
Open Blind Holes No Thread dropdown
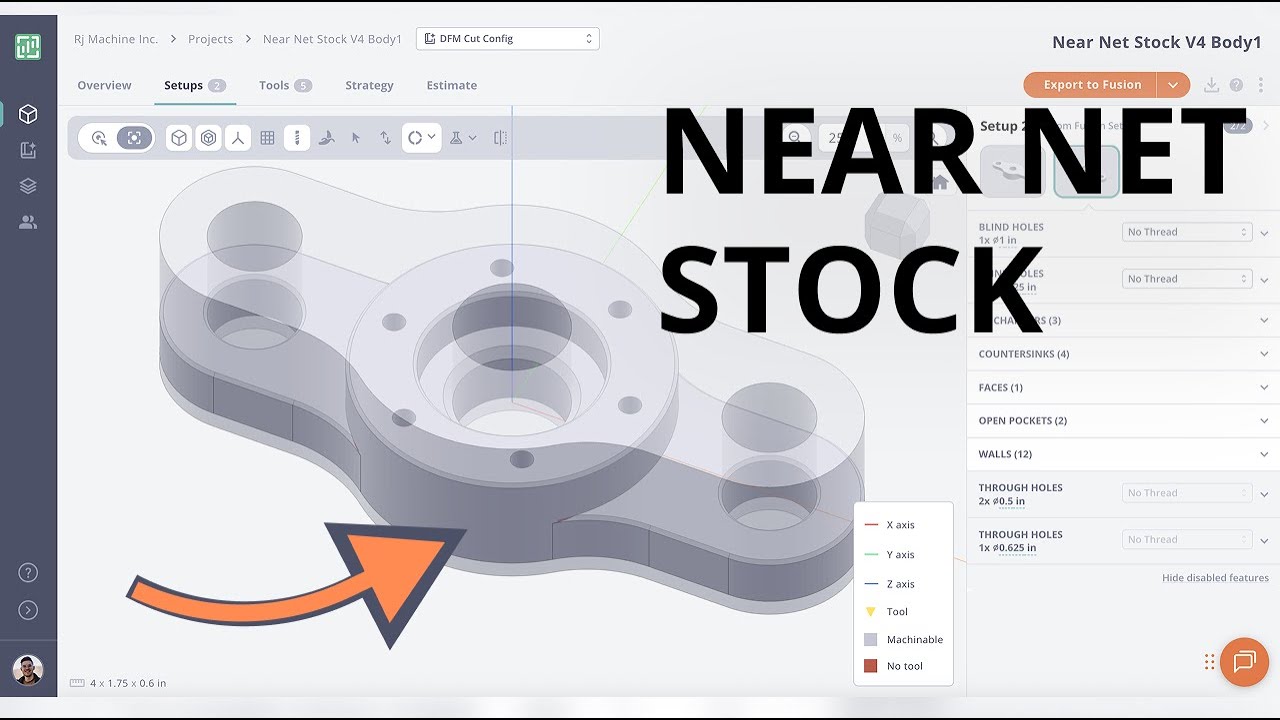(1187, 232)
